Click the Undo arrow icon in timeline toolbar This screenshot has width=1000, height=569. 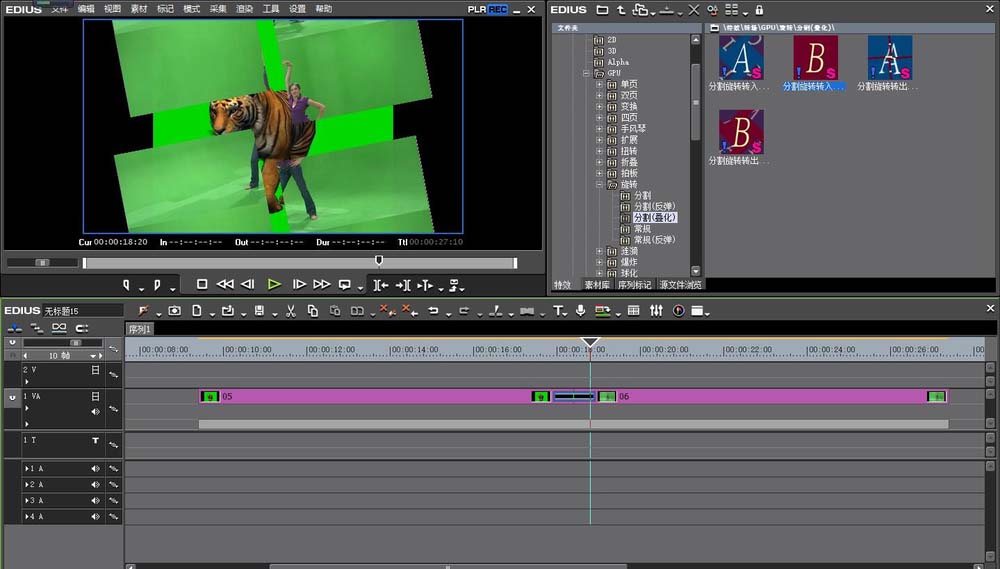(433, 311)
